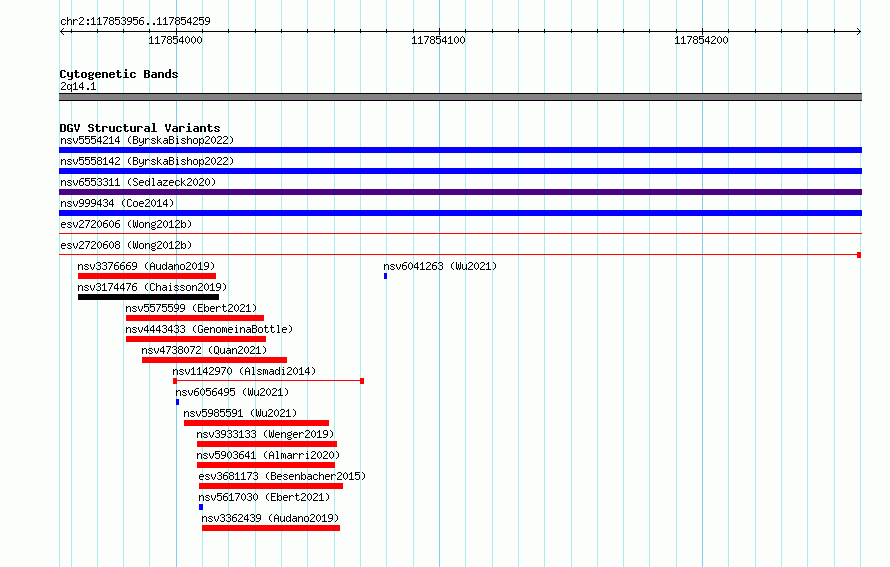Image resolution: width=890 pixels, height=567 pixels.
Task: Click the right arrow of the ruler
Action: tap(859, 32)
